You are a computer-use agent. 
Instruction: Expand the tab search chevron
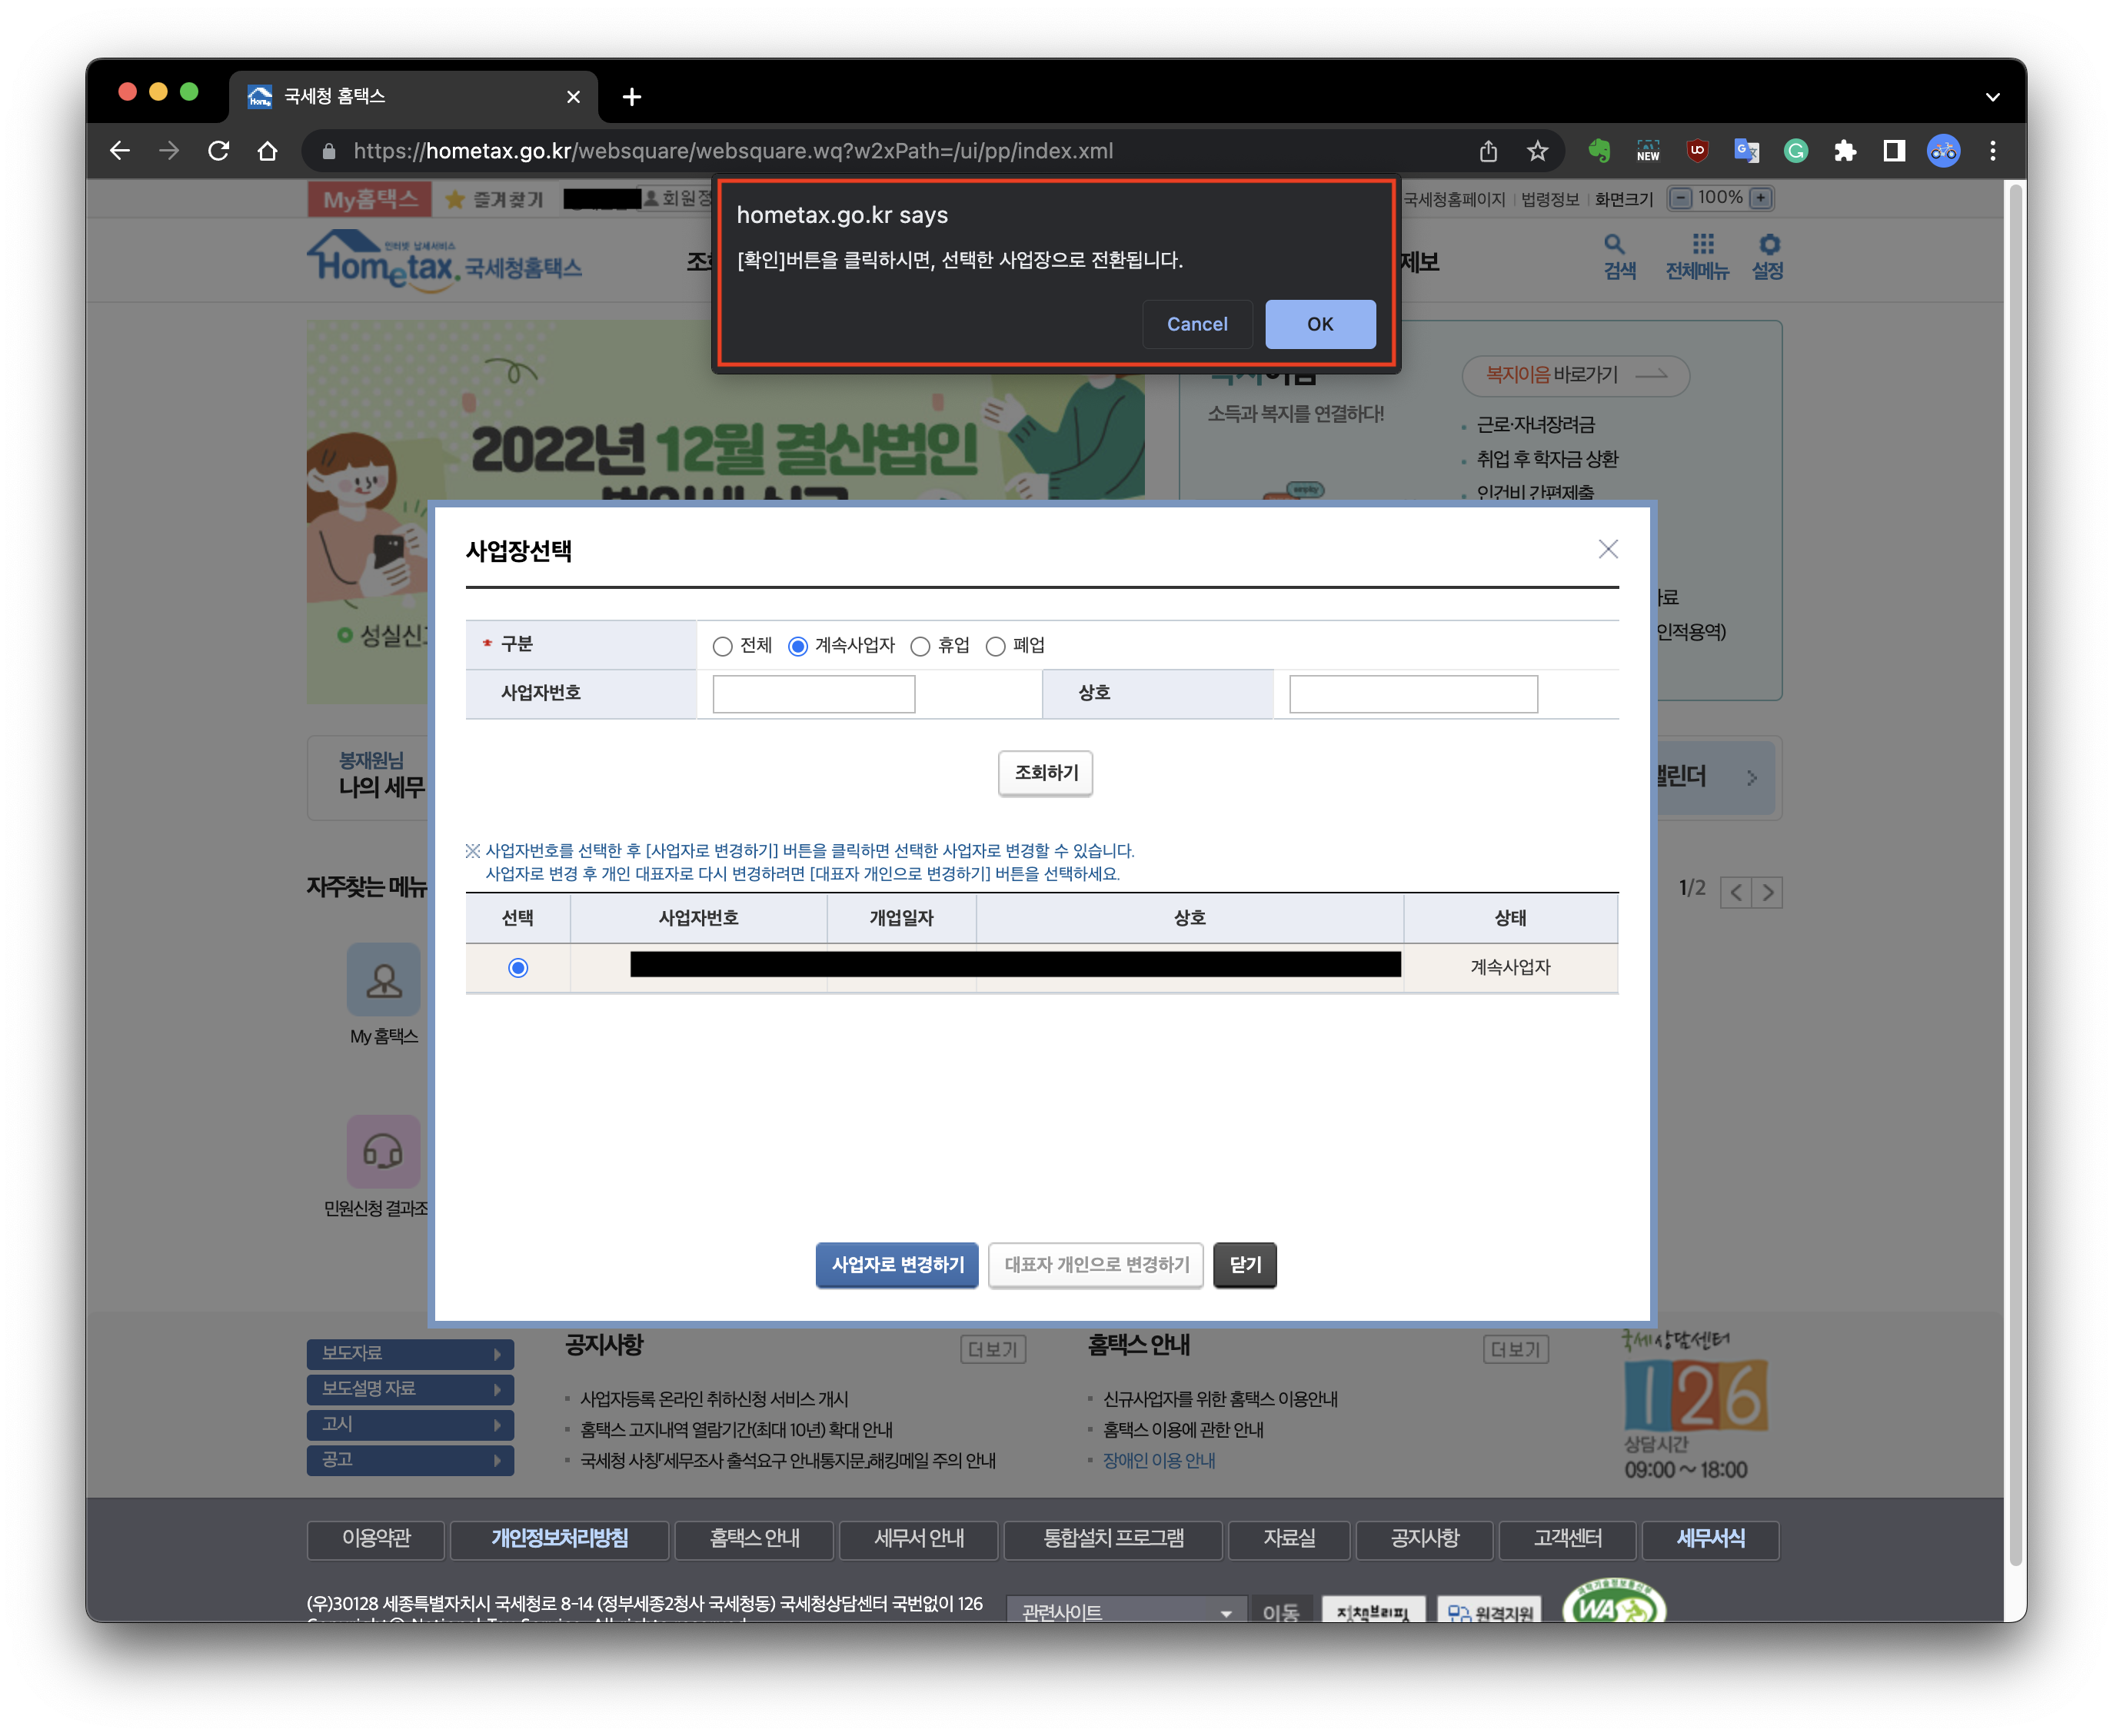click(1992, 97)
